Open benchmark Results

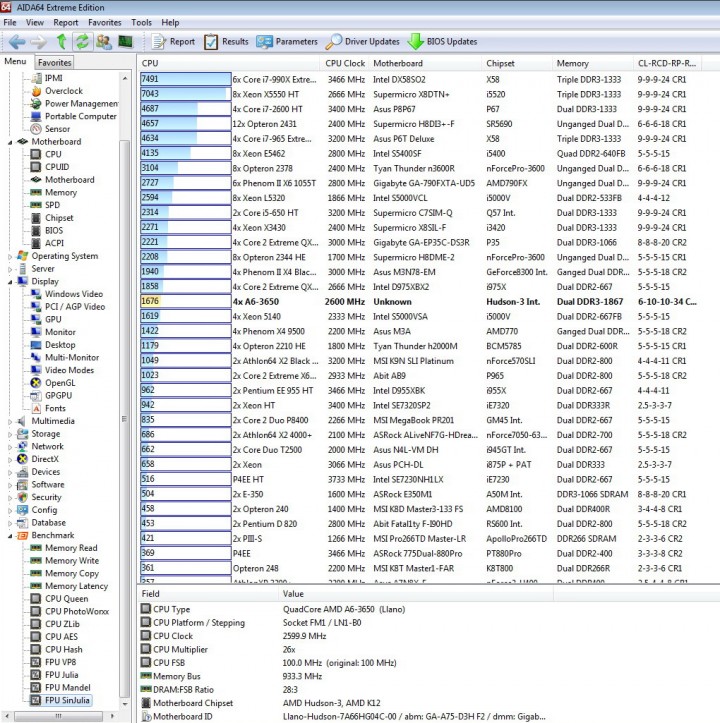pyautogui.click(x=226, y=42)
